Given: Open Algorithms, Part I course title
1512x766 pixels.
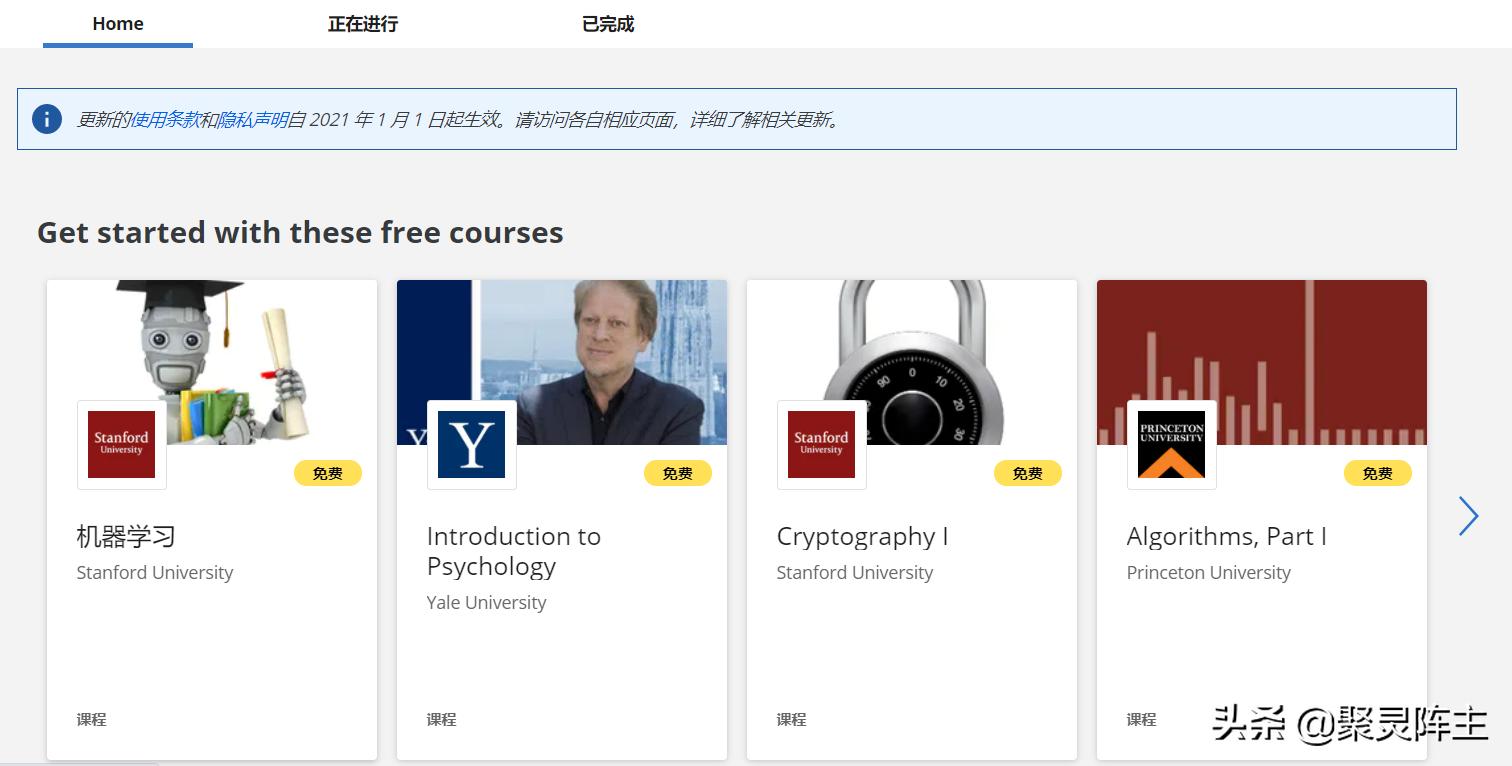Looking at the screenshot, I should pos(1226,536).
